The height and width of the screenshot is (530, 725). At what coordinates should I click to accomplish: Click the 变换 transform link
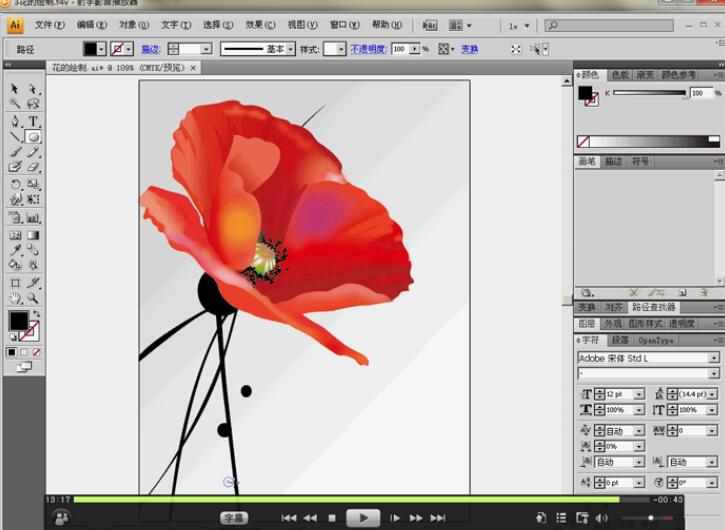(x=469, y=49)
